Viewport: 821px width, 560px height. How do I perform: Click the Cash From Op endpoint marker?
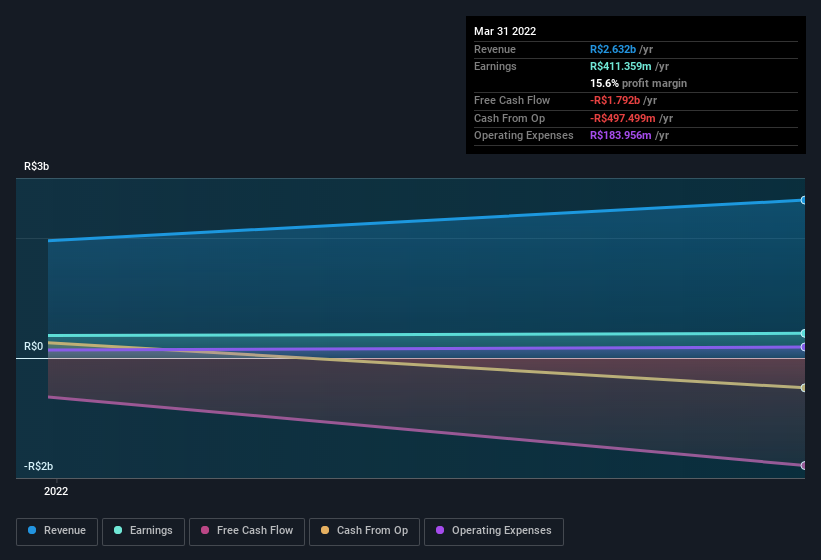tap(803, 388)
